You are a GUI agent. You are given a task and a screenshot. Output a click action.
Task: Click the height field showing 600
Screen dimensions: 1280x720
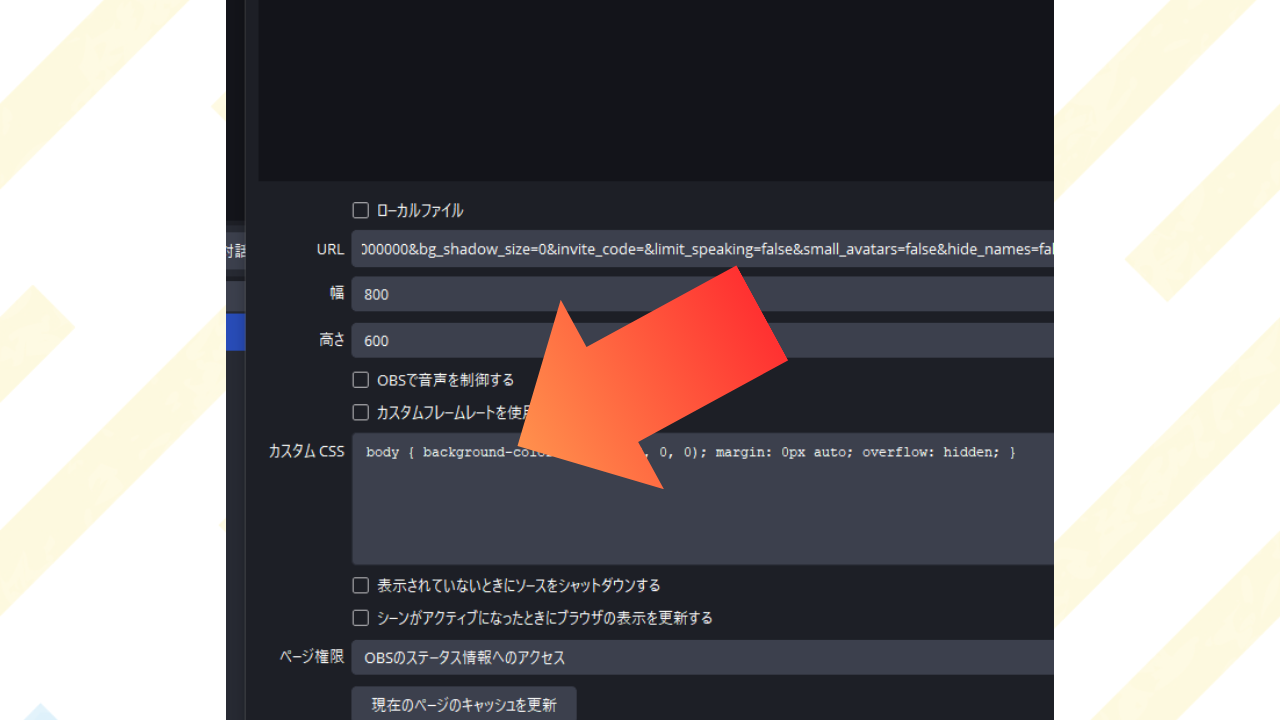(x=700, y=340)
